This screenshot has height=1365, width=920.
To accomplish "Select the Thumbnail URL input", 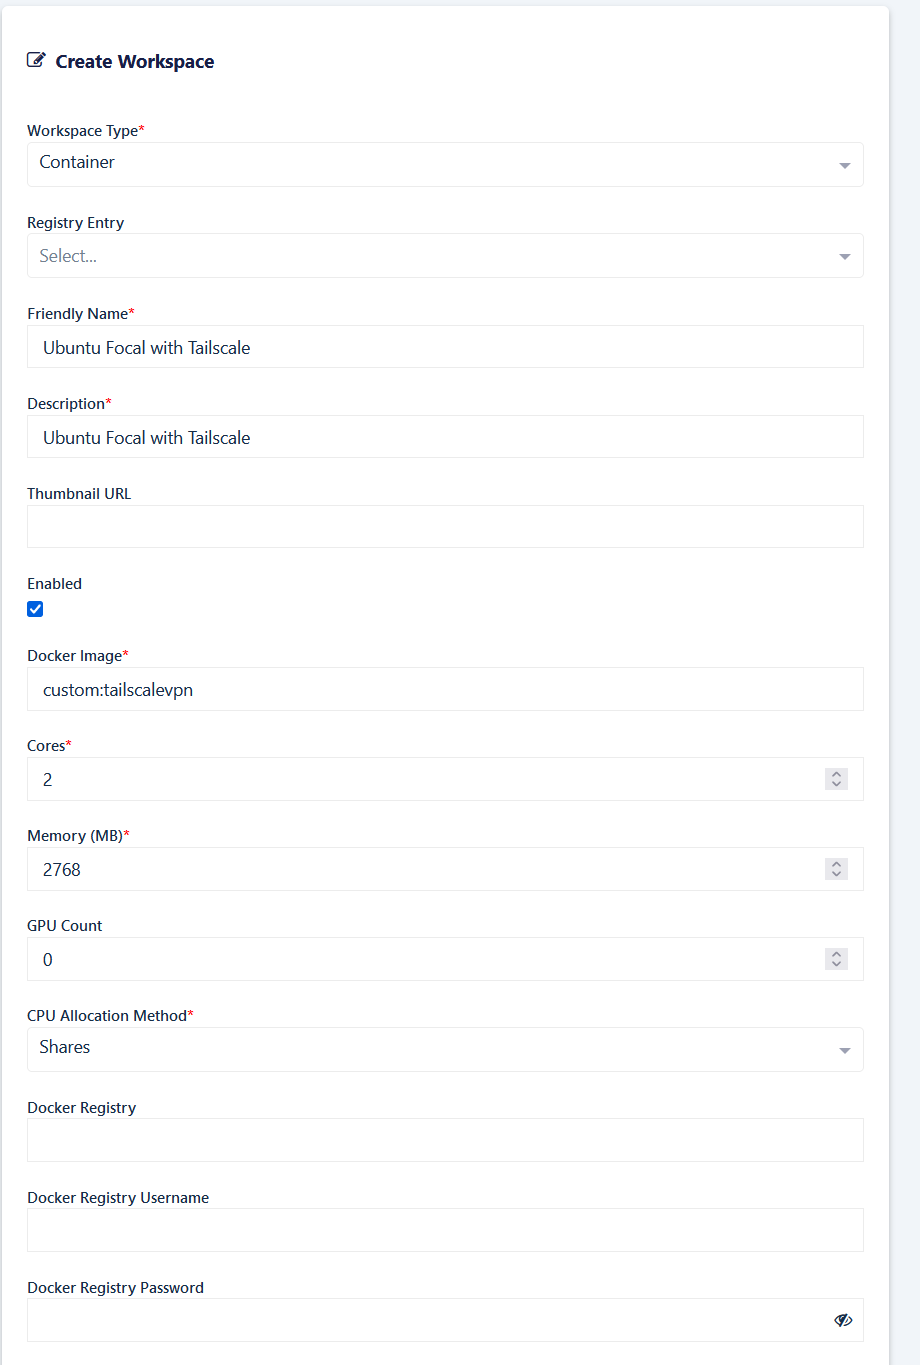I will (x=445, y=527).
